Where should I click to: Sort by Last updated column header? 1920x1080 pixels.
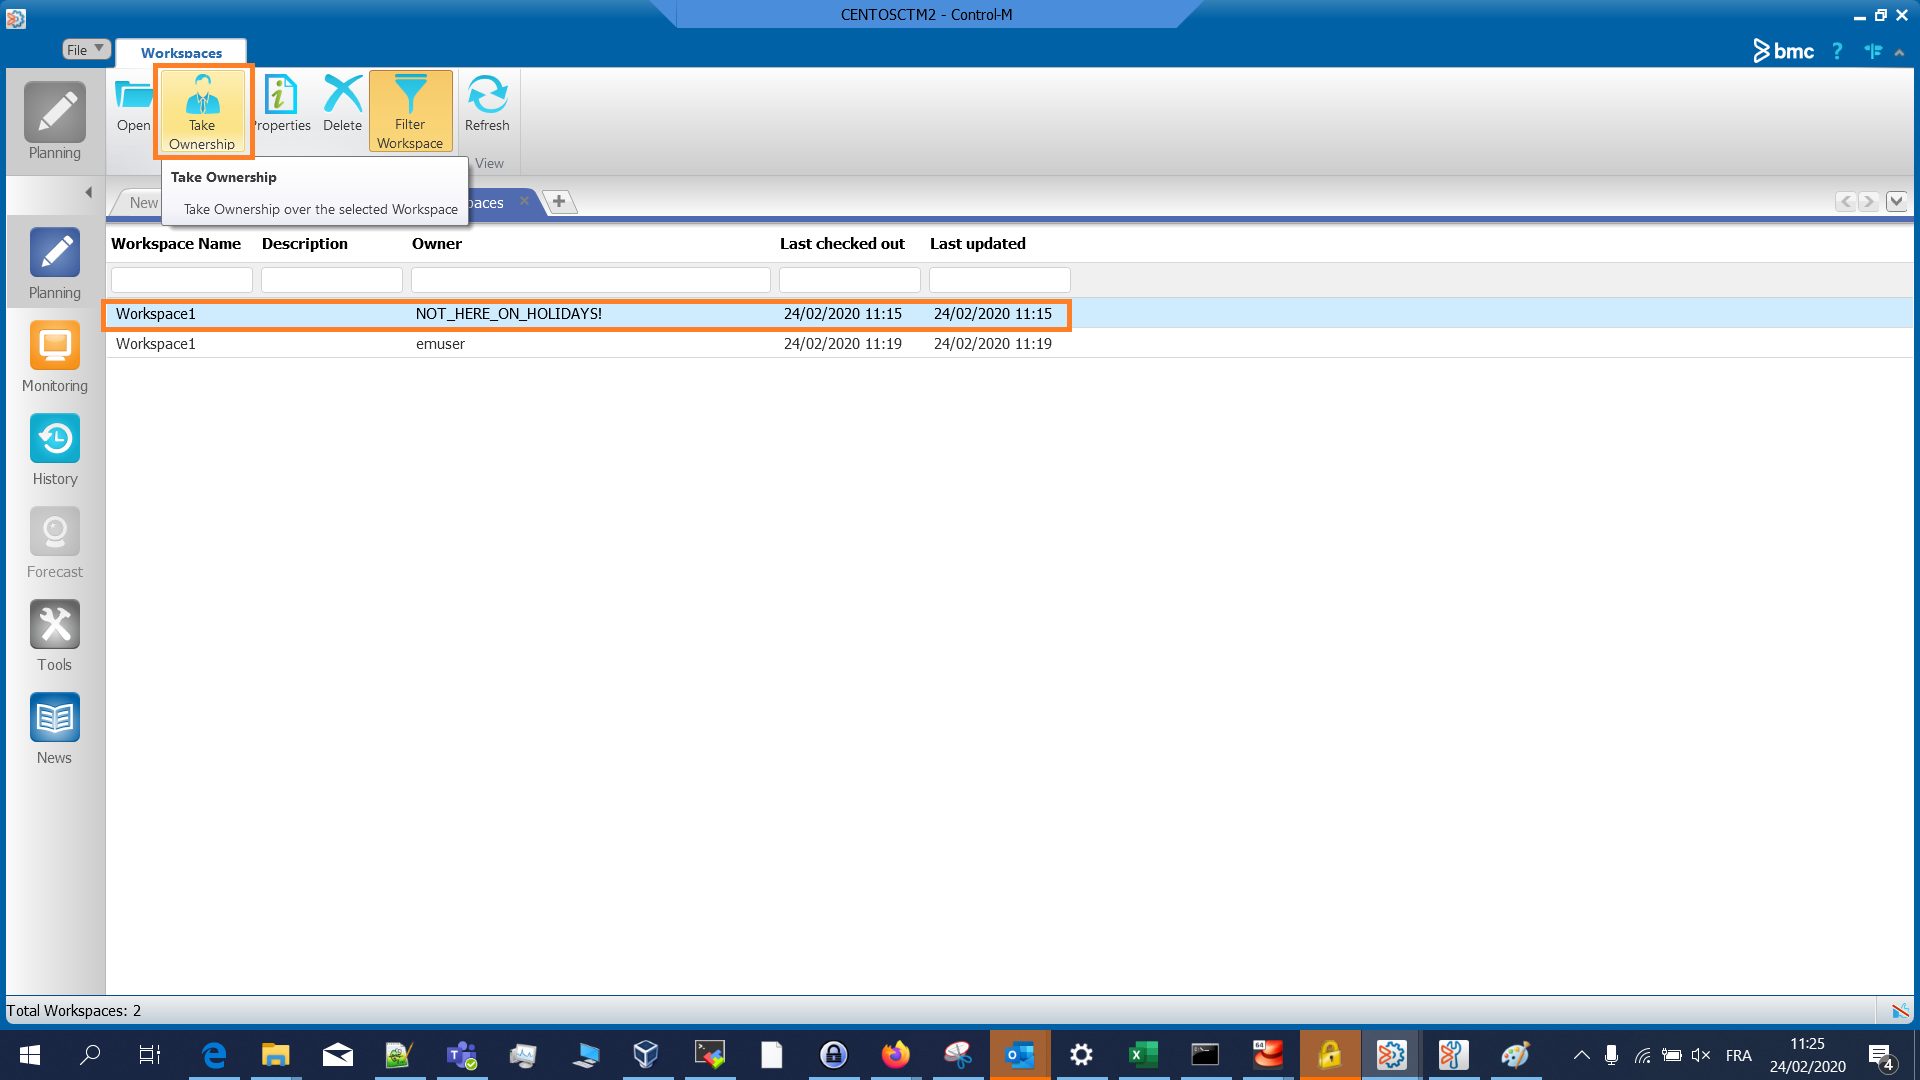[x=978, y=244]
